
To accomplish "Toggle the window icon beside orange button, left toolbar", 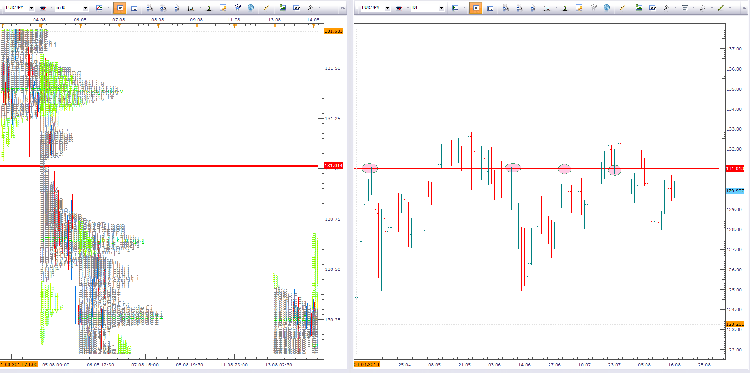I will tap(134, 9).
